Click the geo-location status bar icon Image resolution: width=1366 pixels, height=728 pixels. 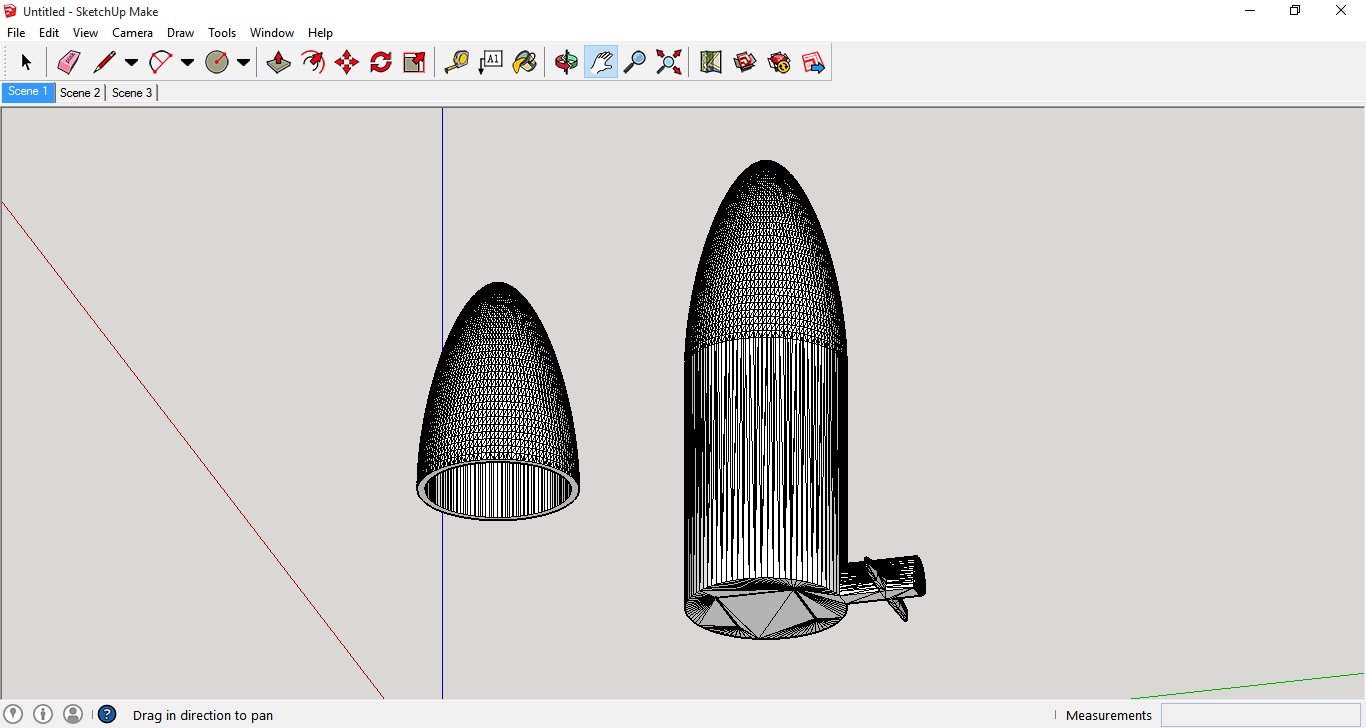(14, 714)
